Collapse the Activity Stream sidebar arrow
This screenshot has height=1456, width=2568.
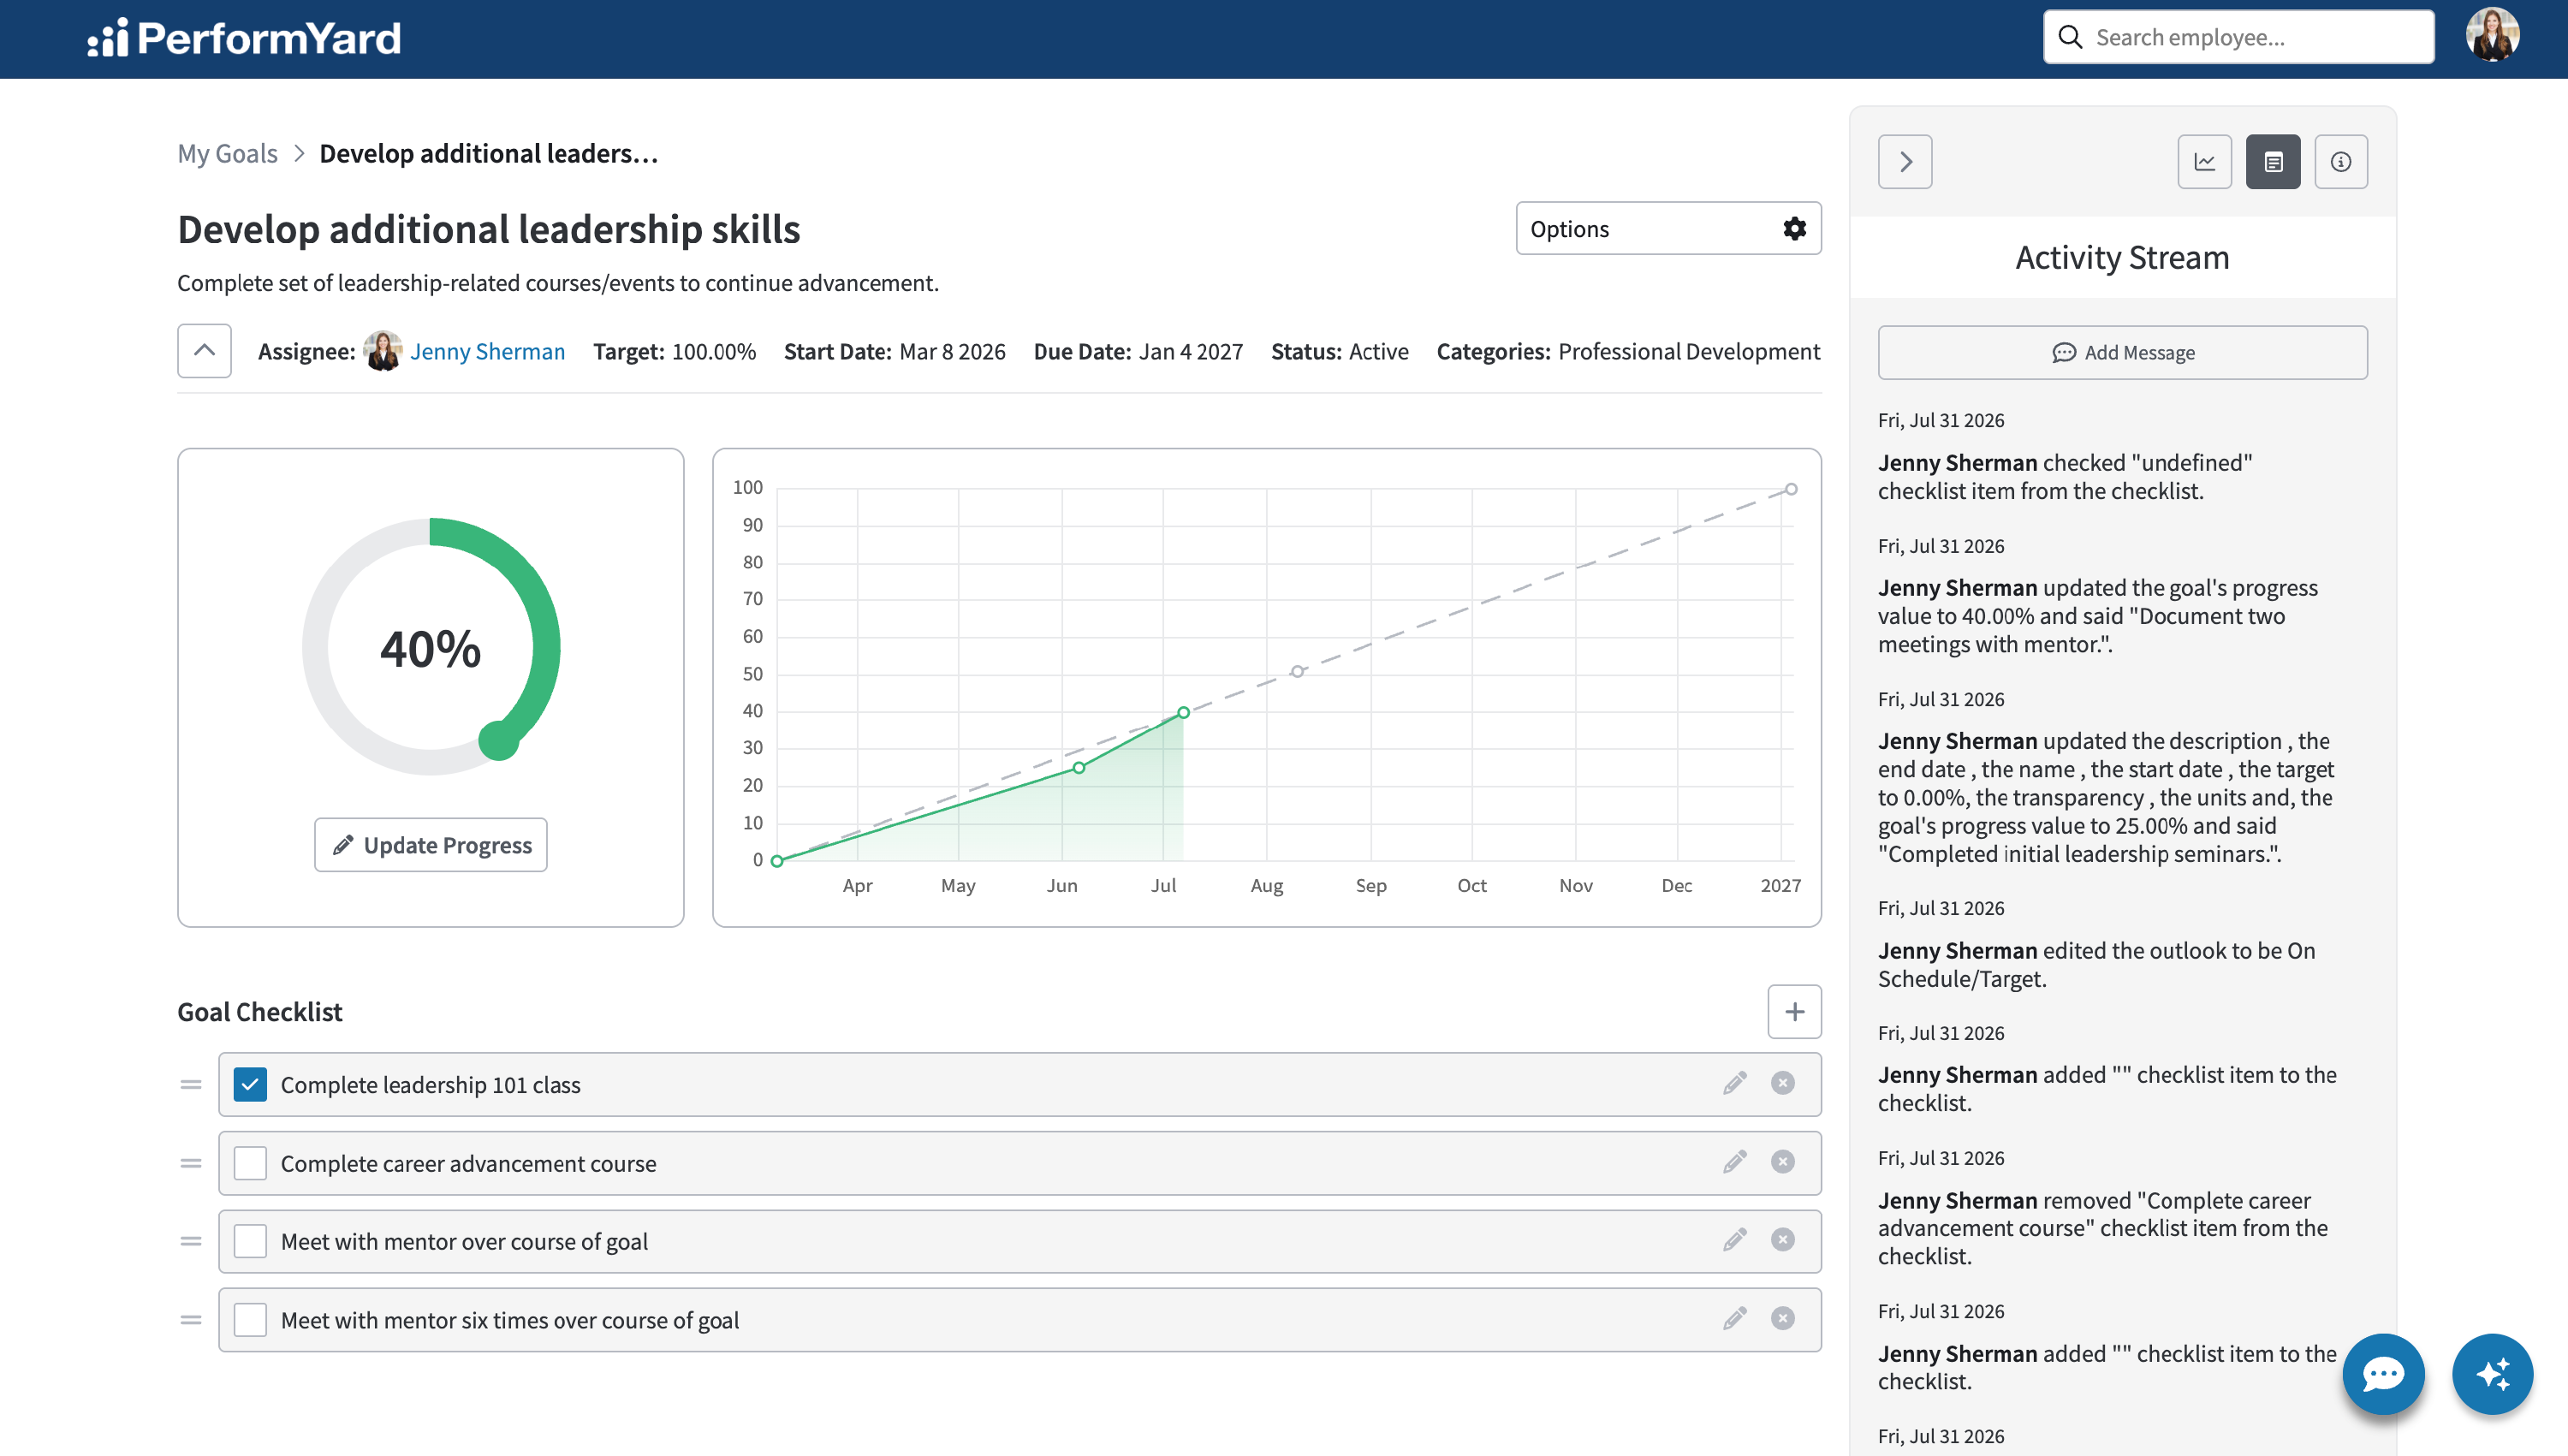[1904, 162]
